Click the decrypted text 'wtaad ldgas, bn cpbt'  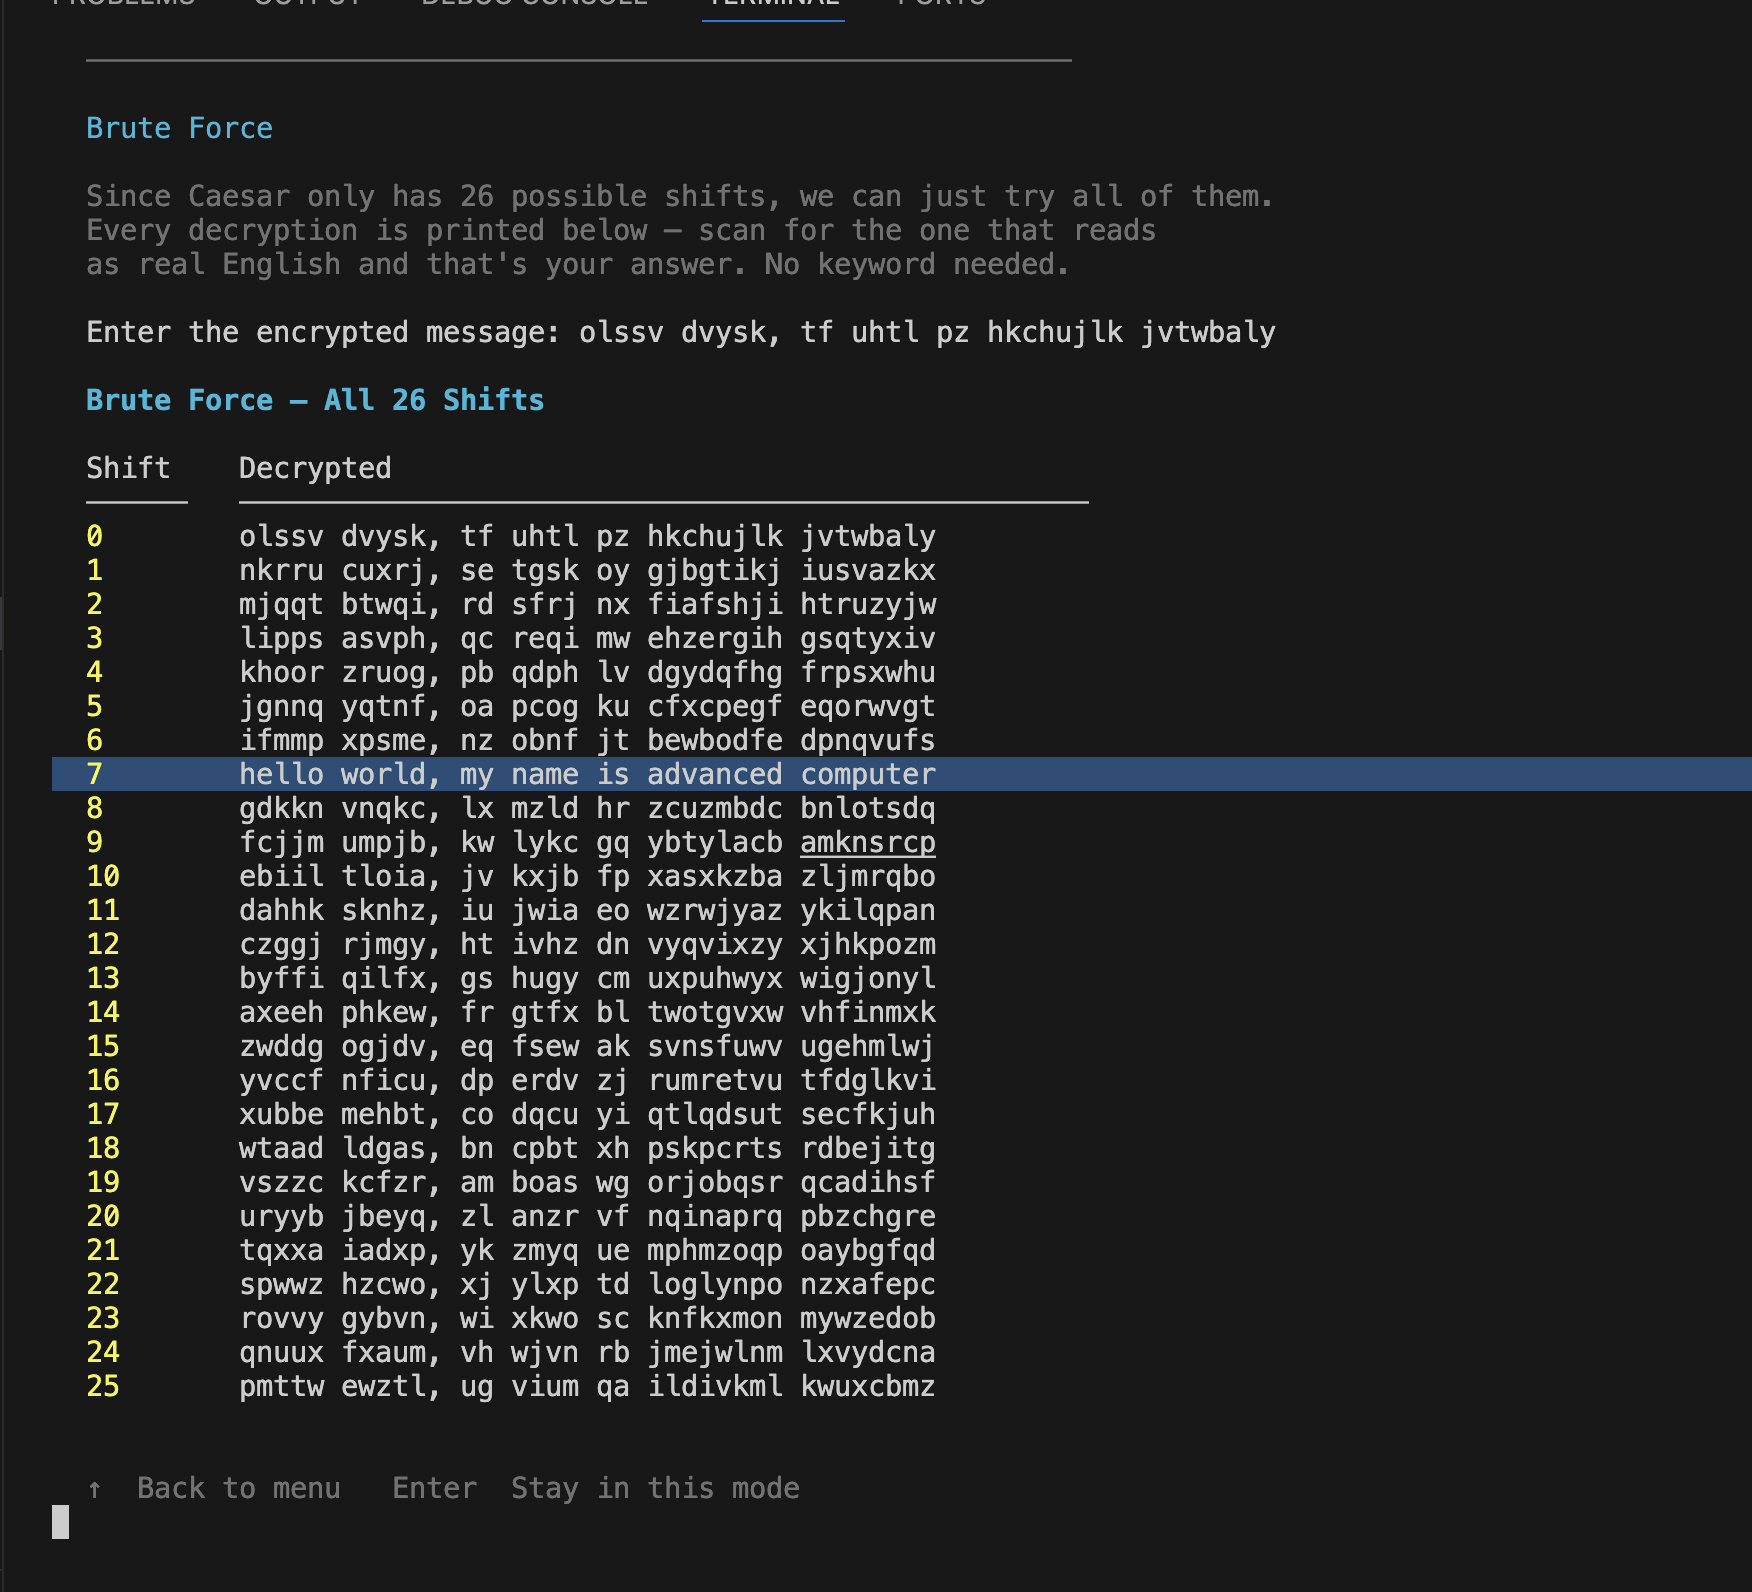coord(409,1148)
